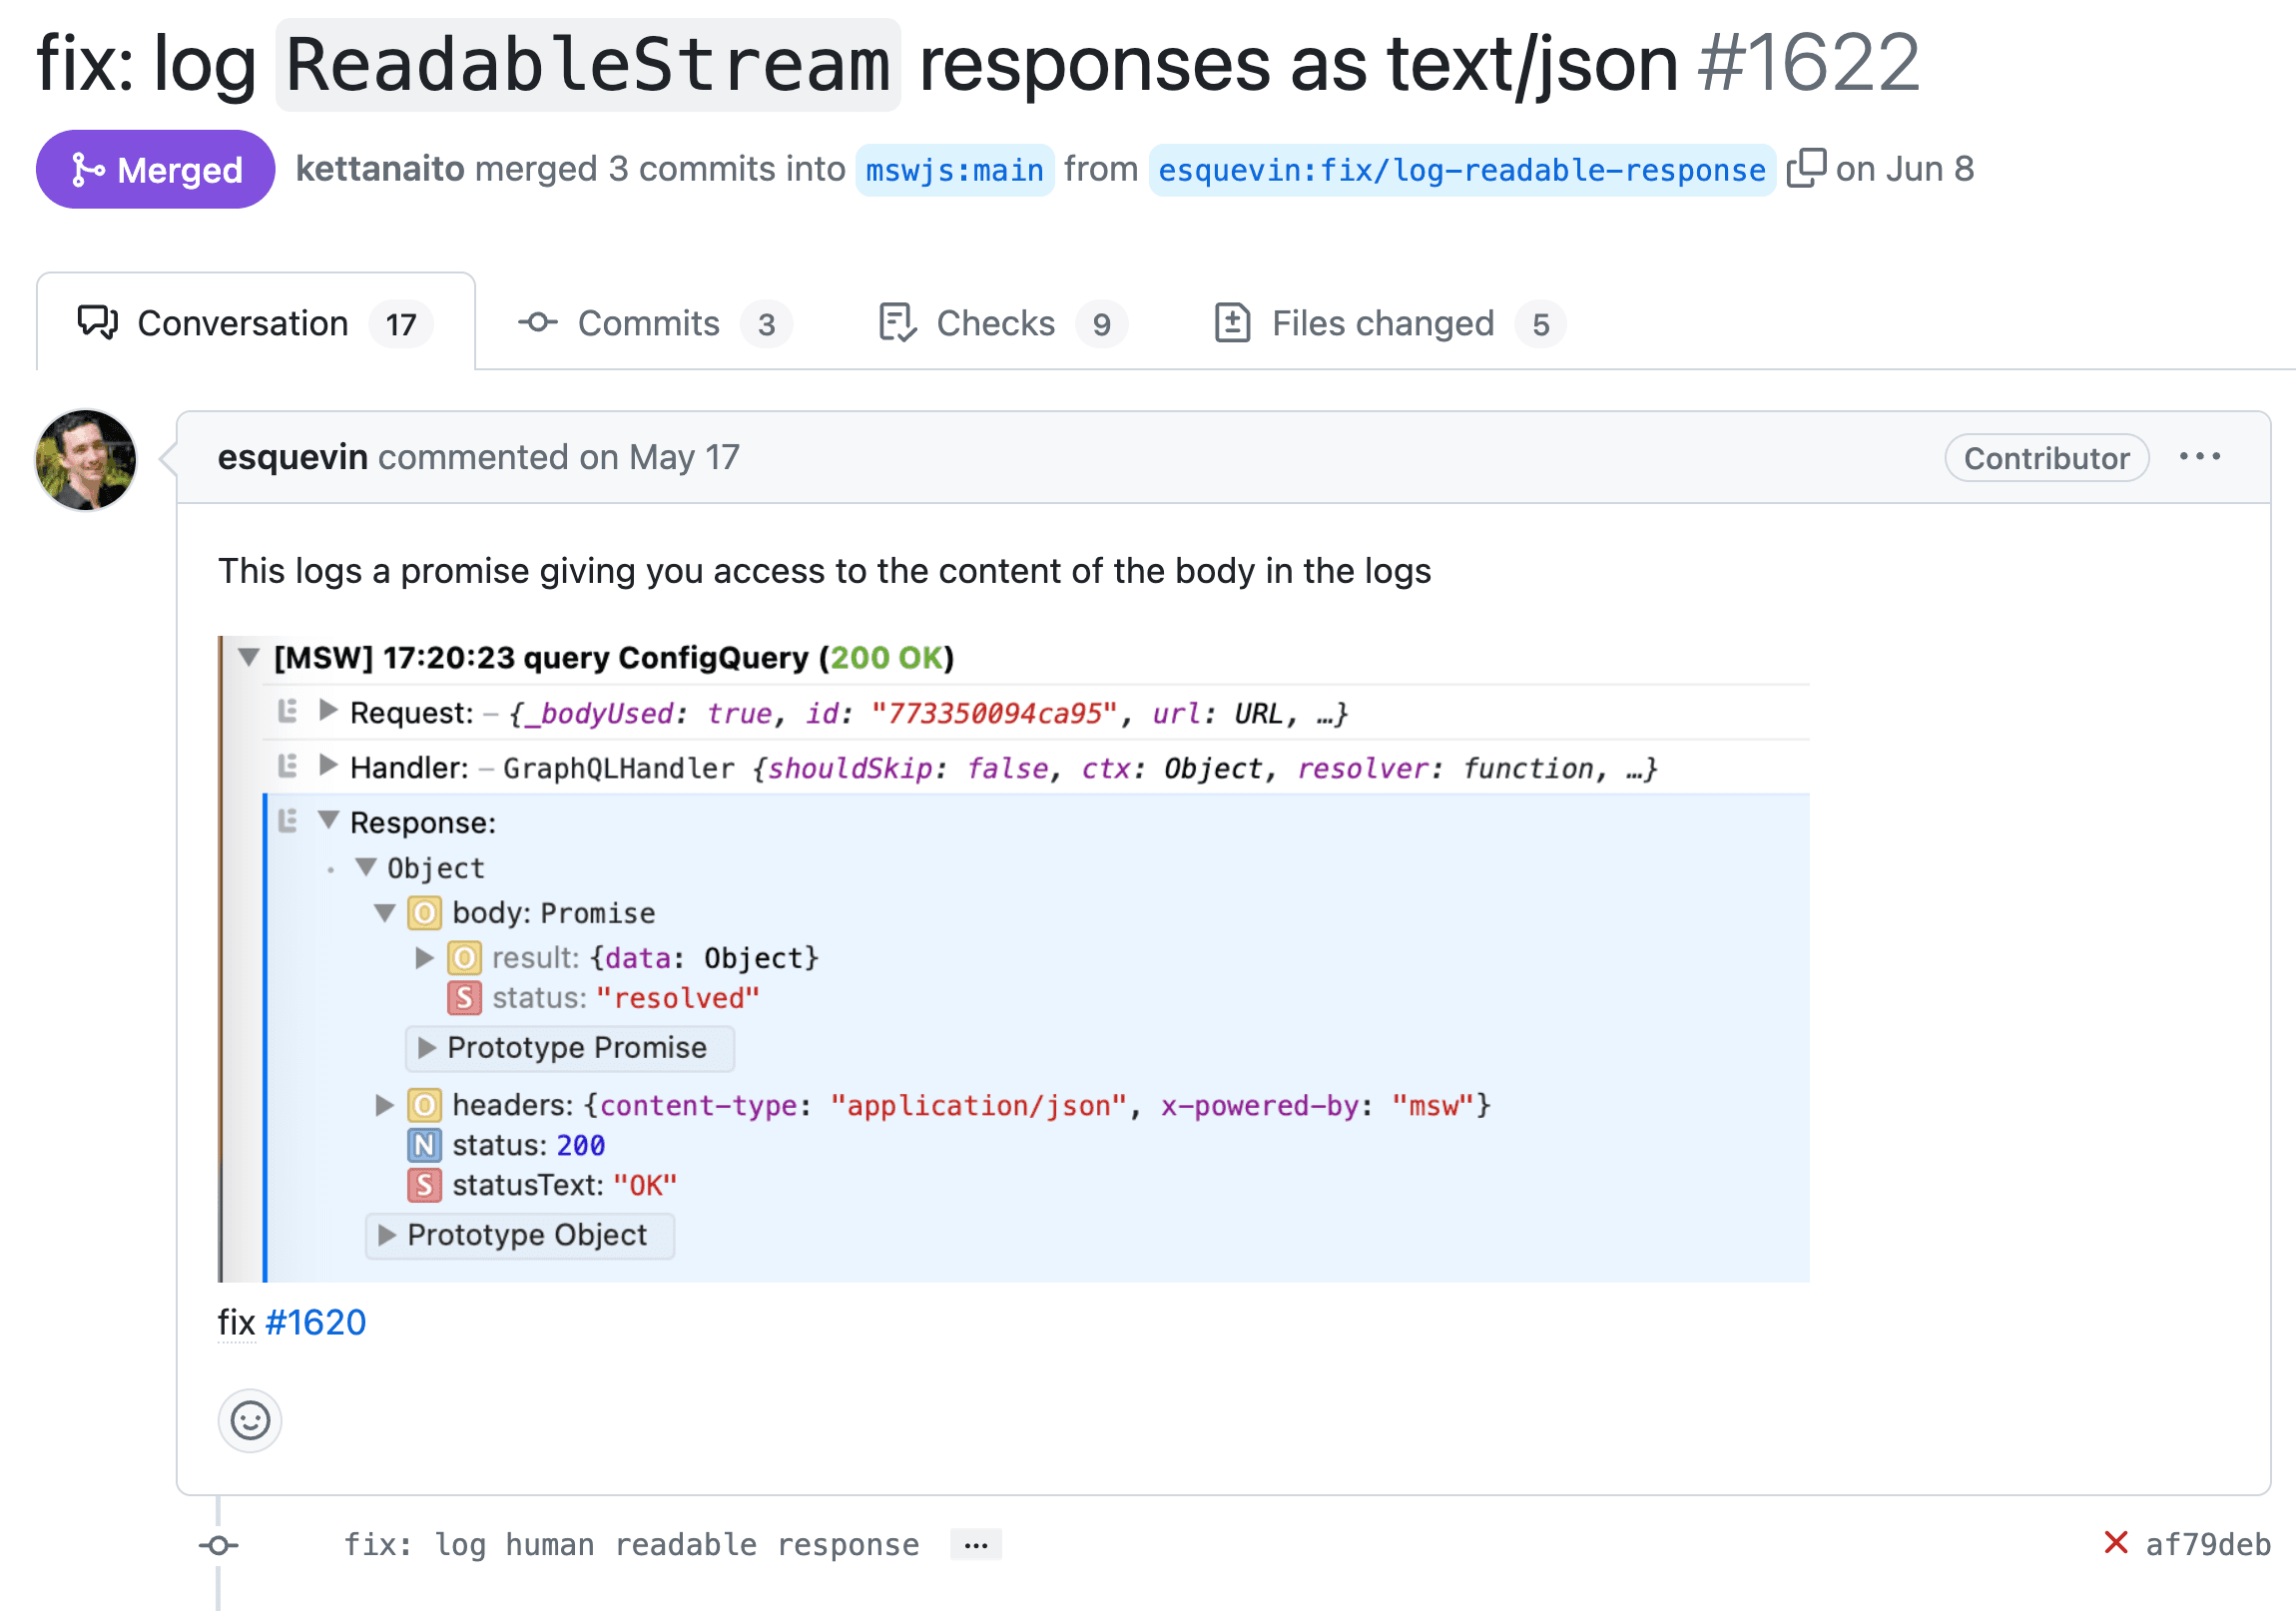This screenshot has width=2296, height=1611.
Task: Open the esquevin:fix/log-readable-response branch link
Action: 1461,168
